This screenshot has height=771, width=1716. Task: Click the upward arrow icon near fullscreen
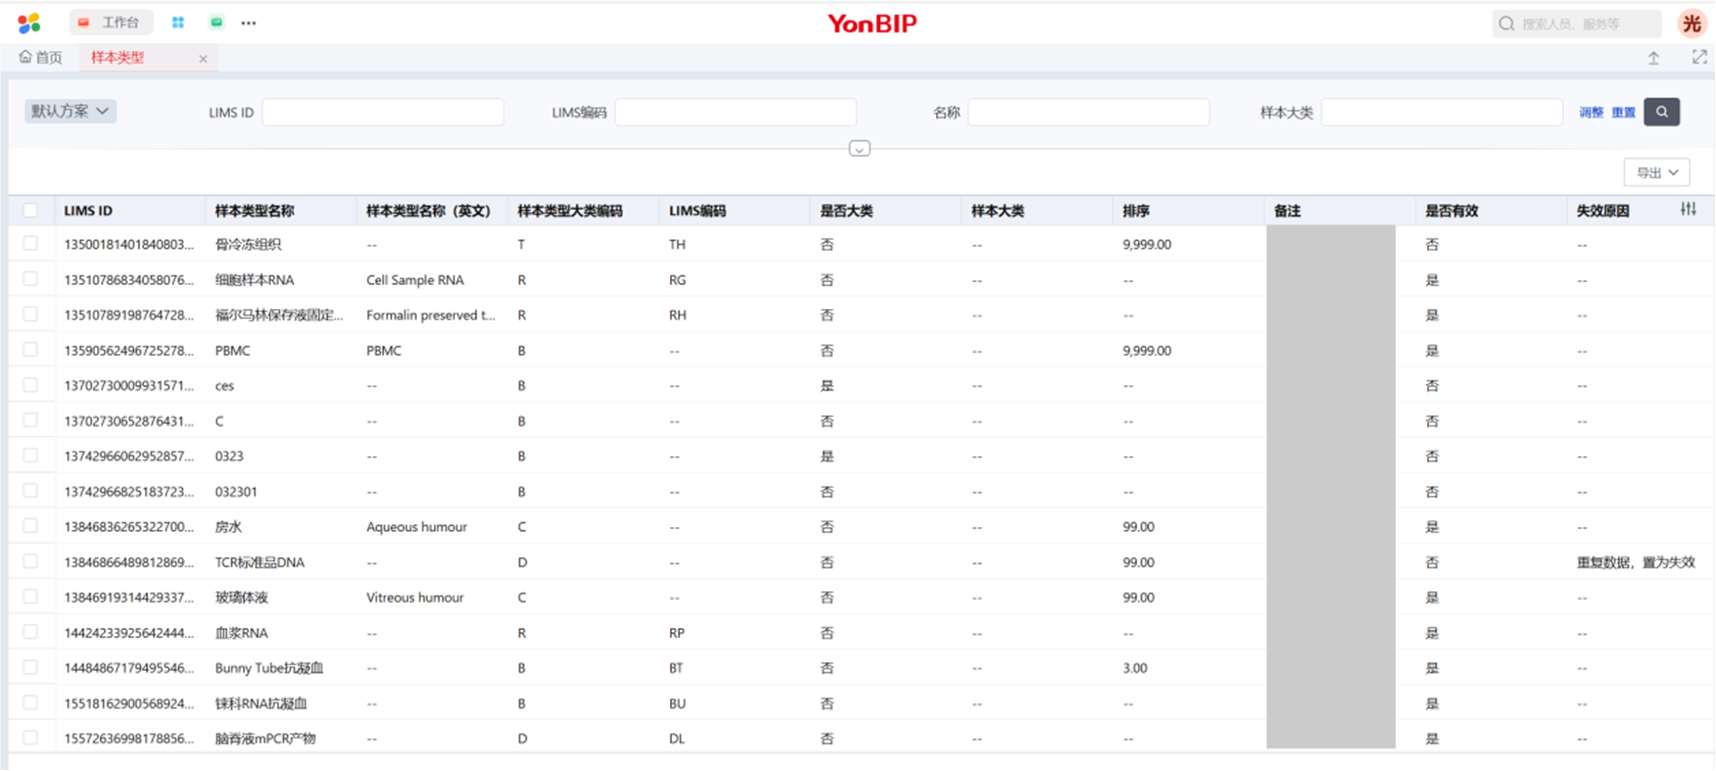1654,59
